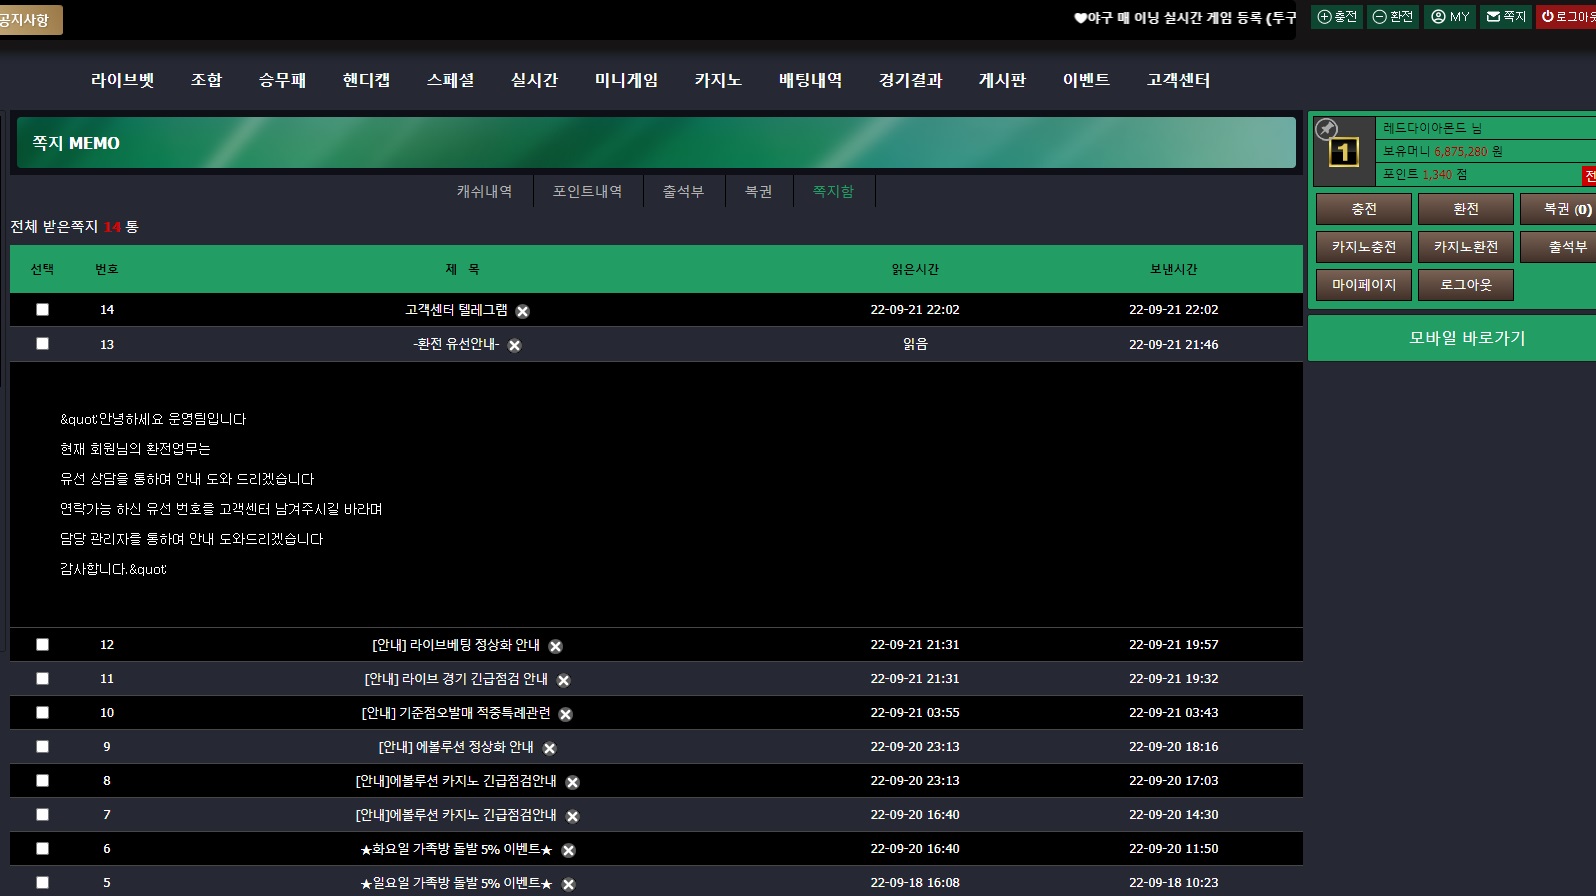Expand message [안내] 라이브베팅 정상화 안내
The height and width of the screenshot is (896, 1596).
455,645
